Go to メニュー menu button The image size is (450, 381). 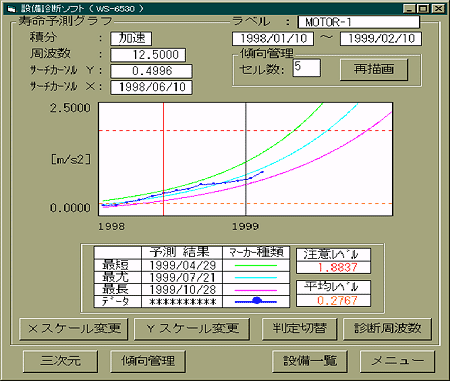[x=397, y=361]
